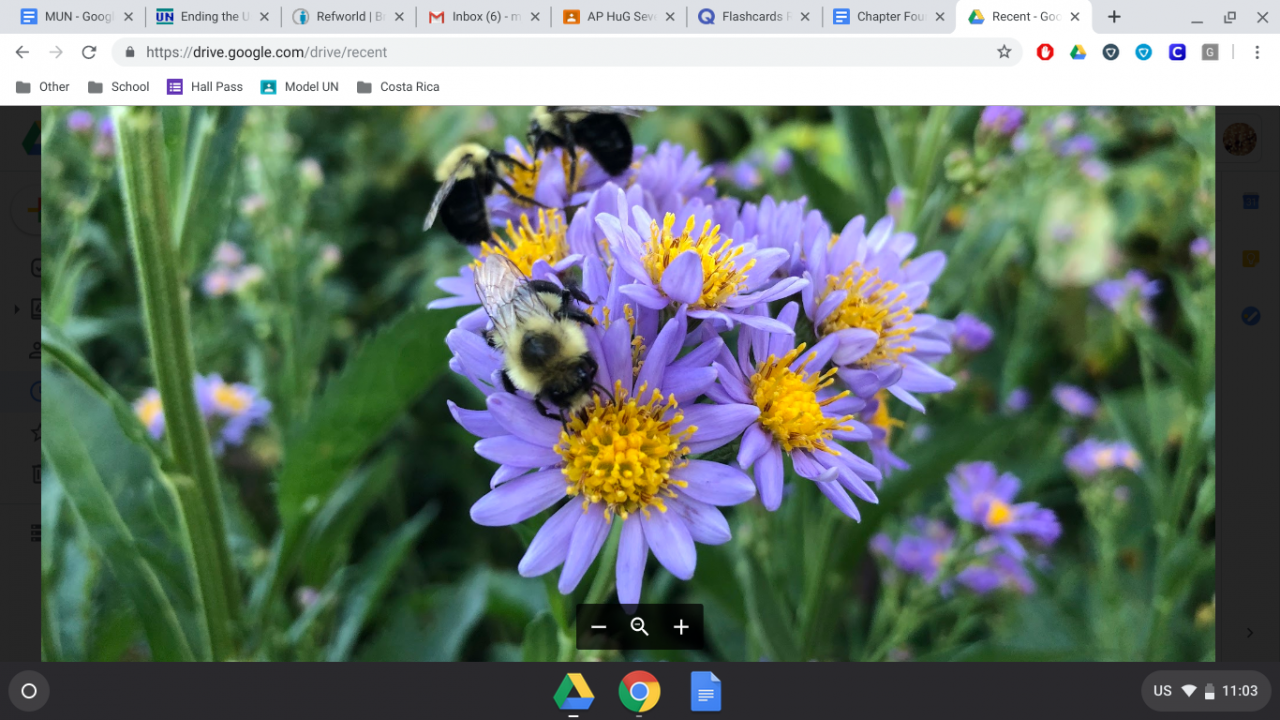Switch to the Chapter Four tab
The height and width of the screenshot is (720, 1280).
click(887, 17)
